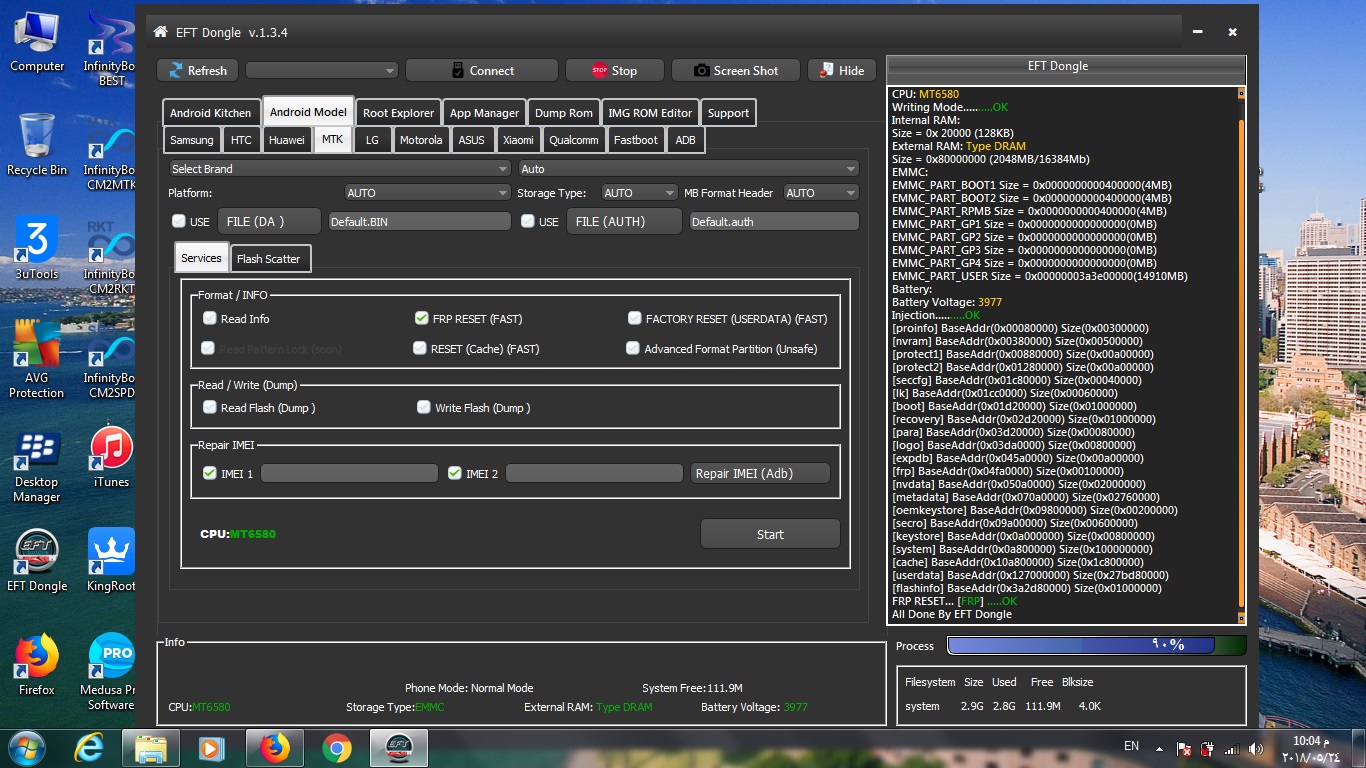The width and height of the screenshot is (1366, 768).
Task: Enable FACTORY RESET (USERDATA) (FAST)
Action: pyautogui.click(x=634, y=318)
